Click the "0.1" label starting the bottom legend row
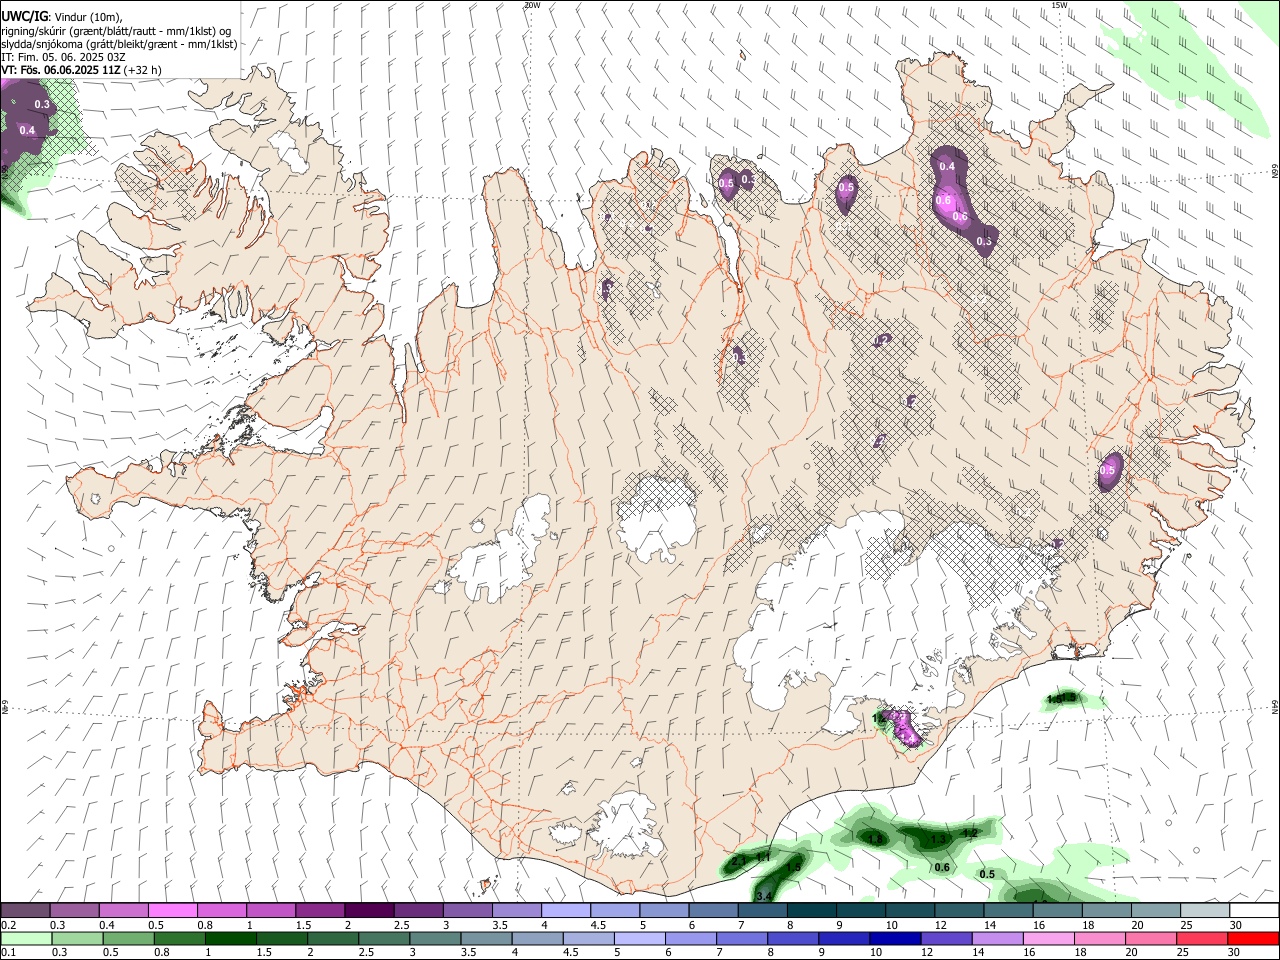This screenshot has width=1280, height=960. pyautogui.click(x=8, y=953)
